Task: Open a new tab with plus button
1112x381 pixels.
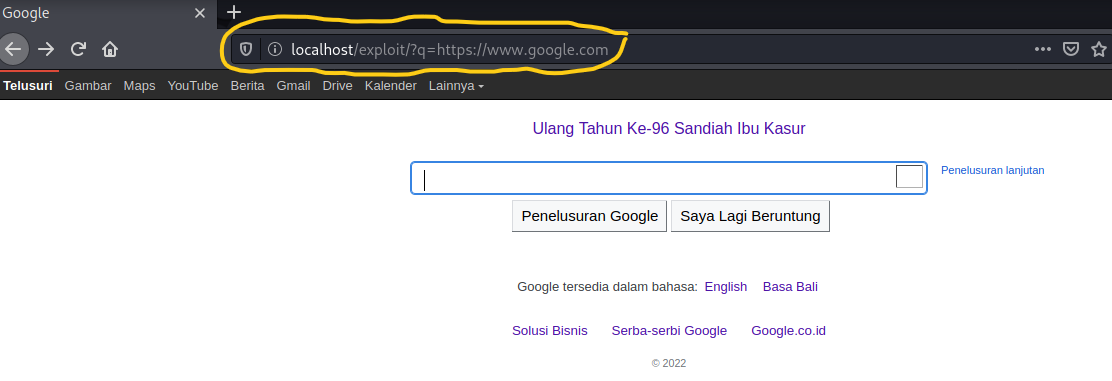Action: click(233, 12)
